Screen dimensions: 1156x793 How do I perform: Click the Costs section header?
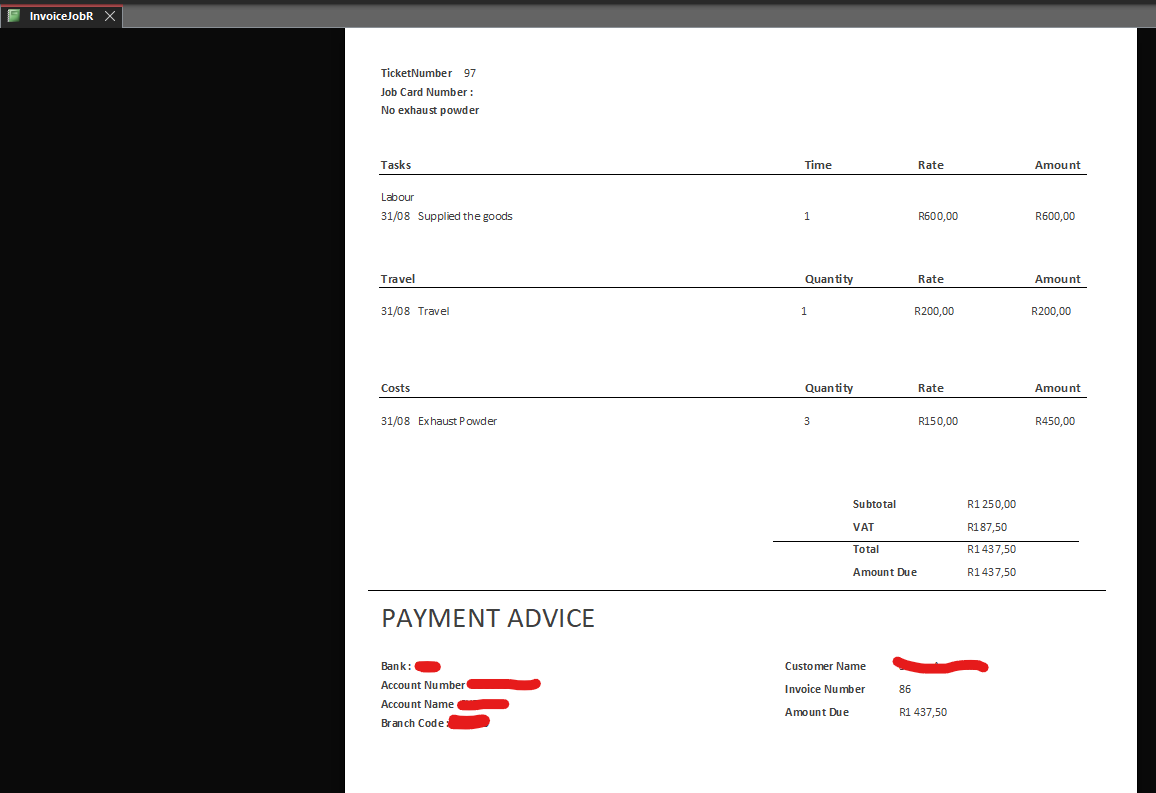point(395,388)
